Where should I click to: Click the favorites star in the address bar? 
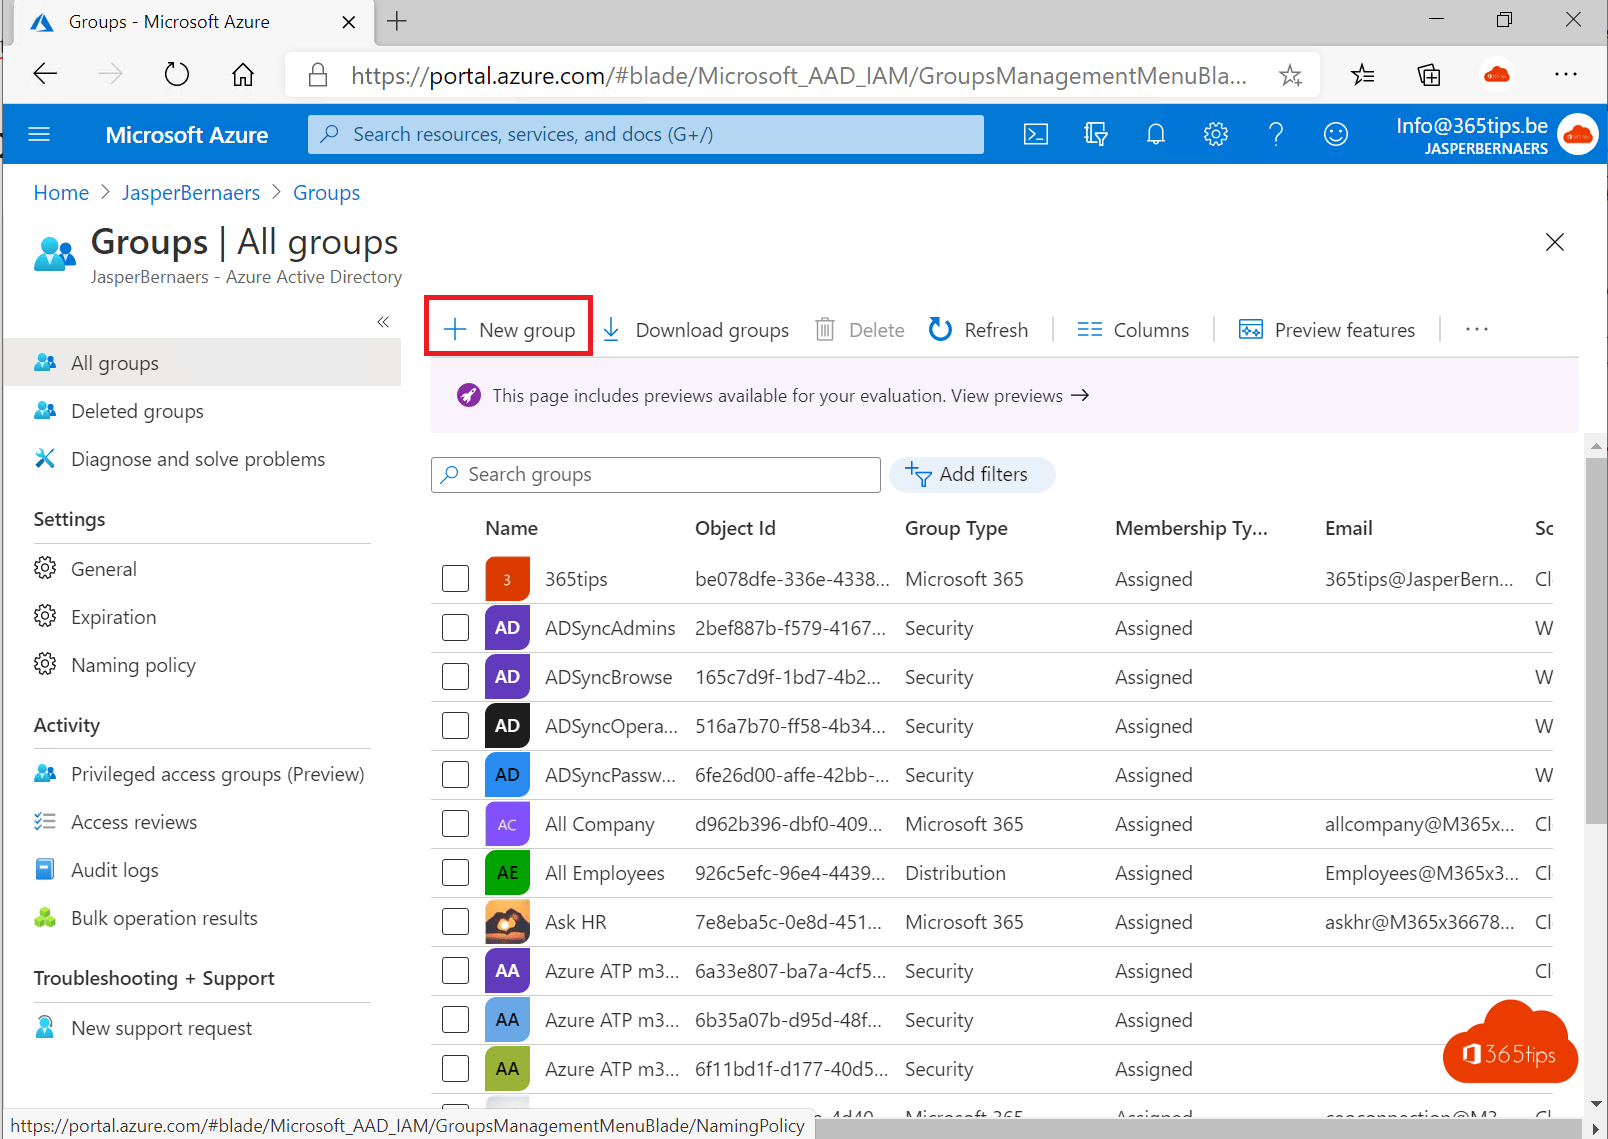[1291, 74]
